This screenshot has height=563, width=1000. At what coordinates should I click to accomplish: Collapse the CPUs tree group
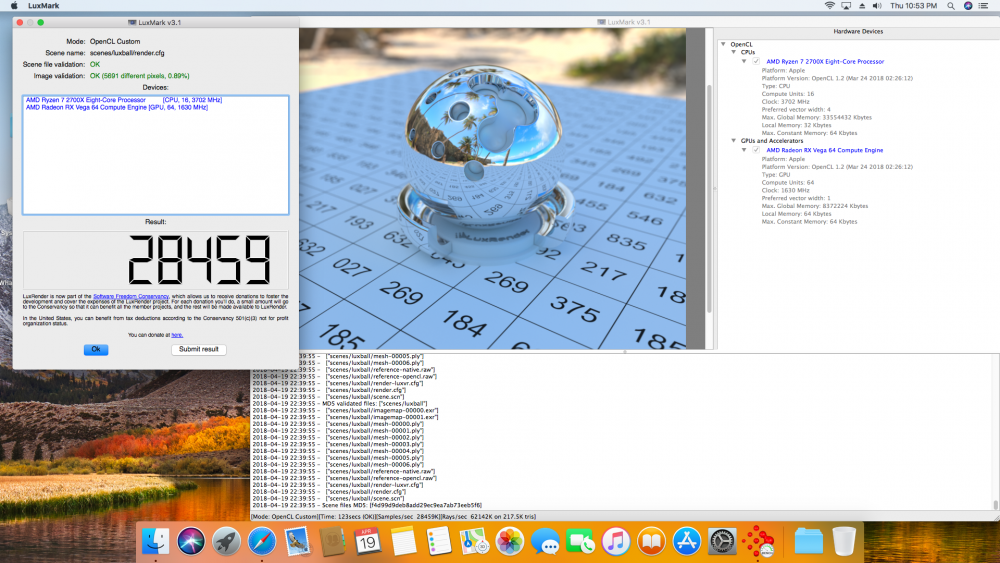(x=733, y=52)
